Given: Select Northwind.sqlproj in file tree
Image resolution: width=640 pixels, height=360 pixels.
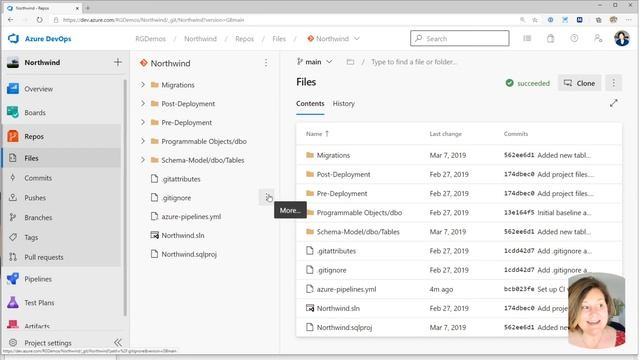Looking at the screenshot, I should coord(189,254).
